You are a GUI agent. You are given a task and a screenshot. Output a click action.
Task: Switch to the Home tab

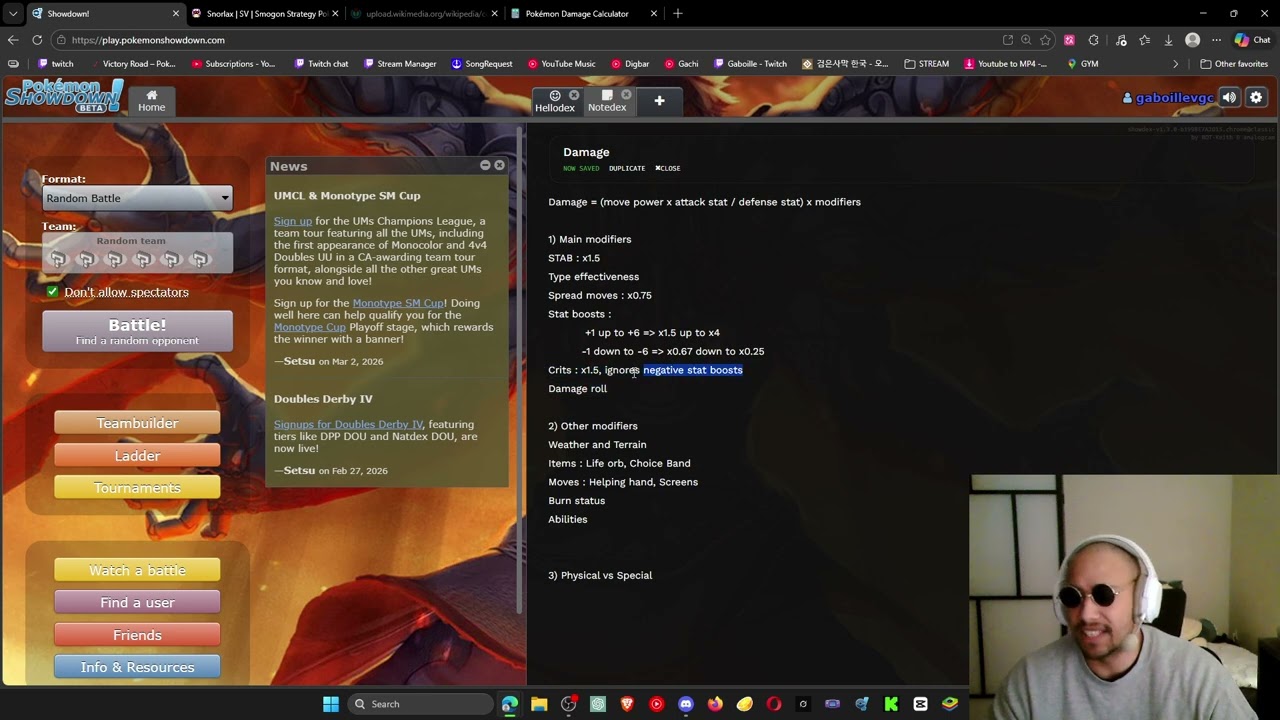152,101
